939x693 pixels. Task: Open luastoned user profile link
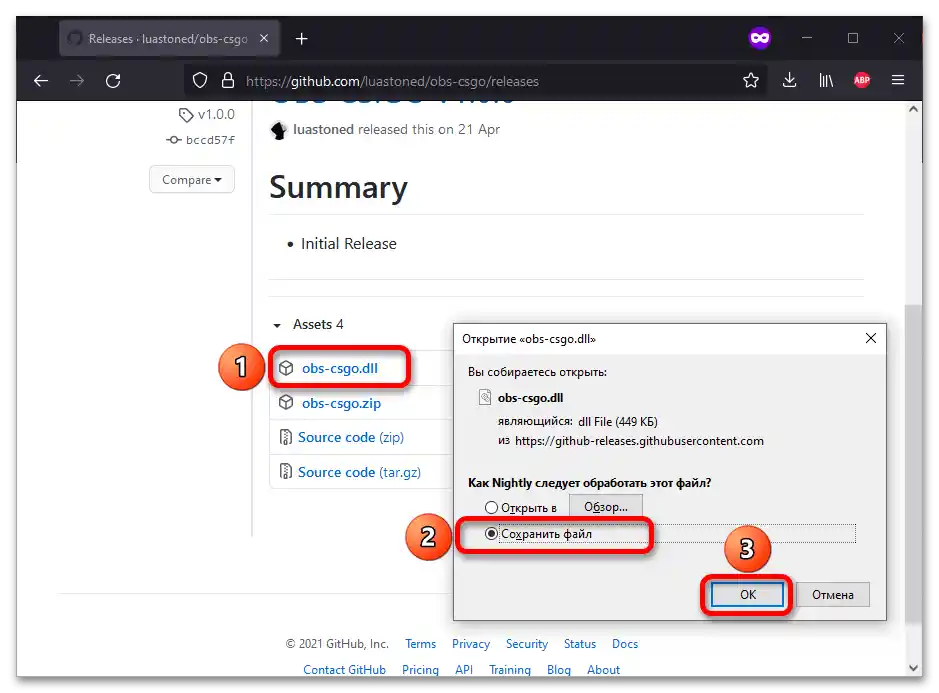[x=323, y=129]
